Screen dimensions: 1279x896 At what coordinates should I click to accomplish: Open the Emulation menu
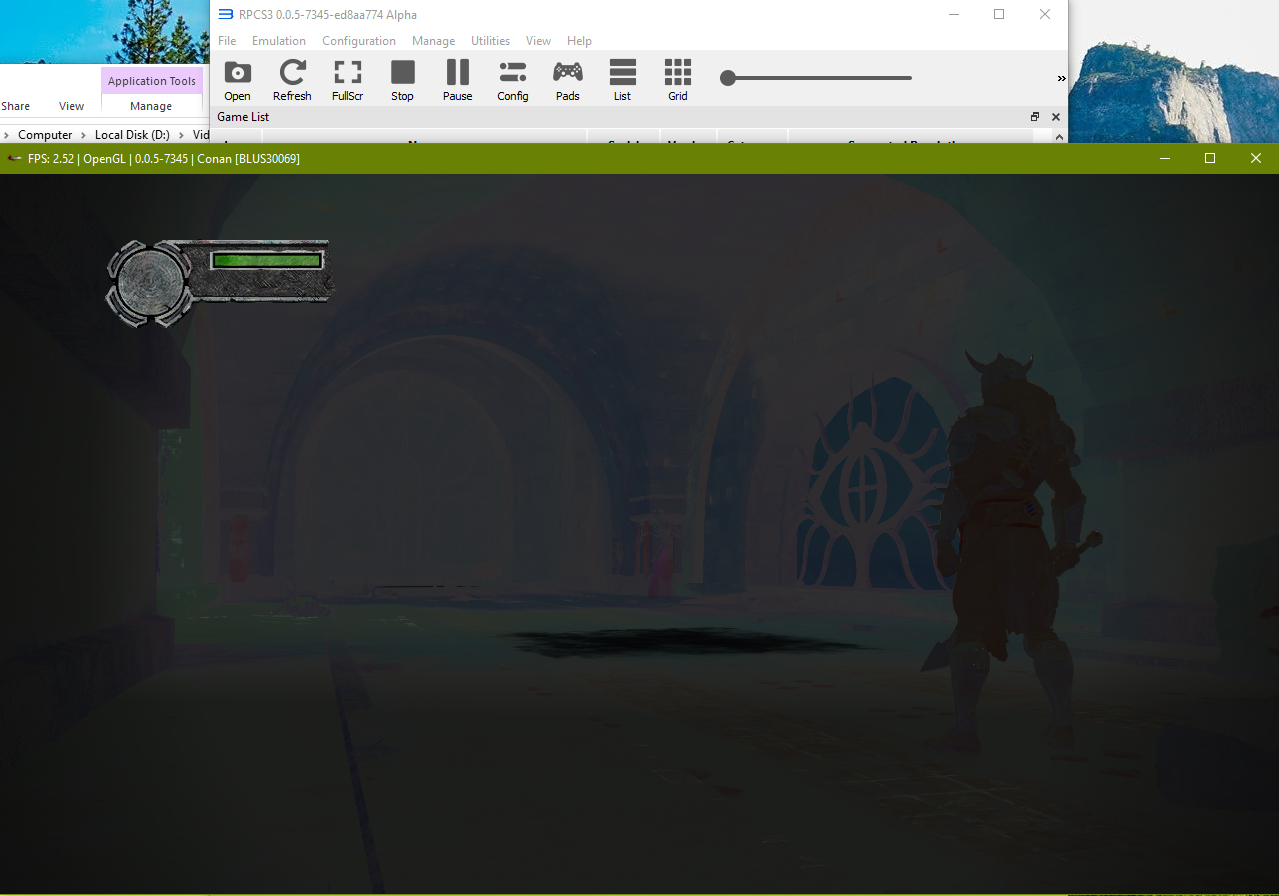278,40
